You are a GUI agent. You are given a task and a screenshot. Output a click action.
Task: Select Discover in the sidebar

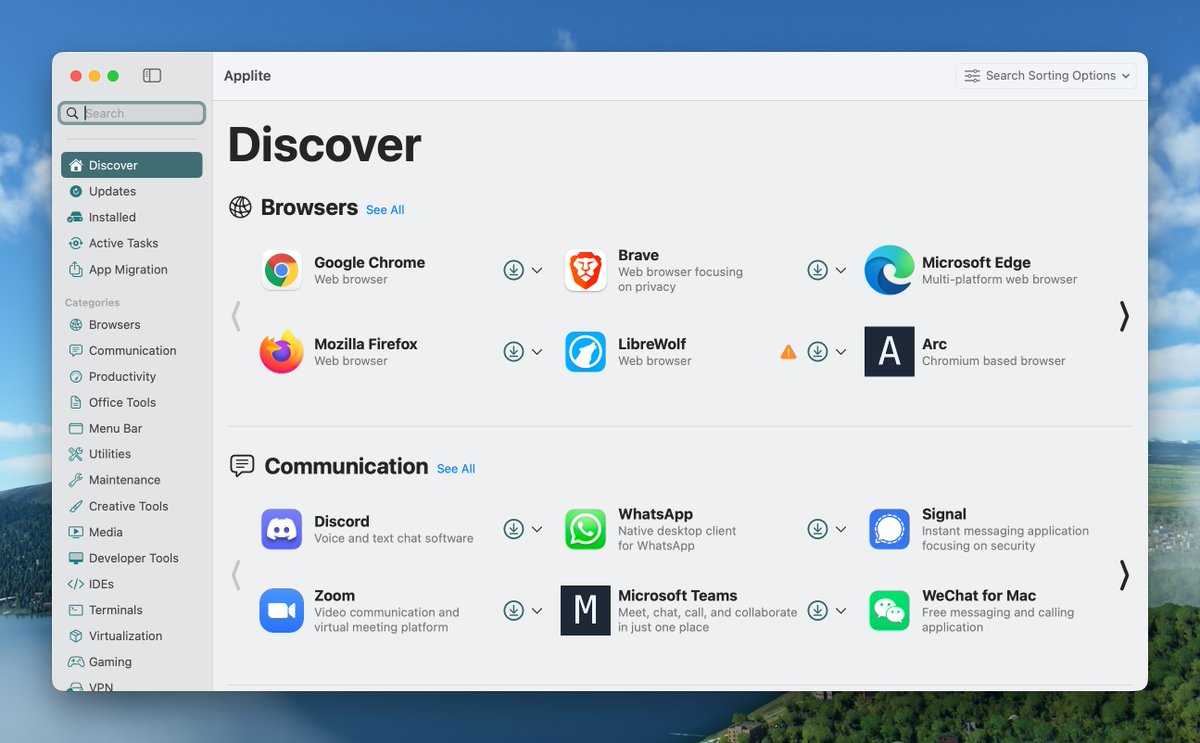[x=132, y=165]
